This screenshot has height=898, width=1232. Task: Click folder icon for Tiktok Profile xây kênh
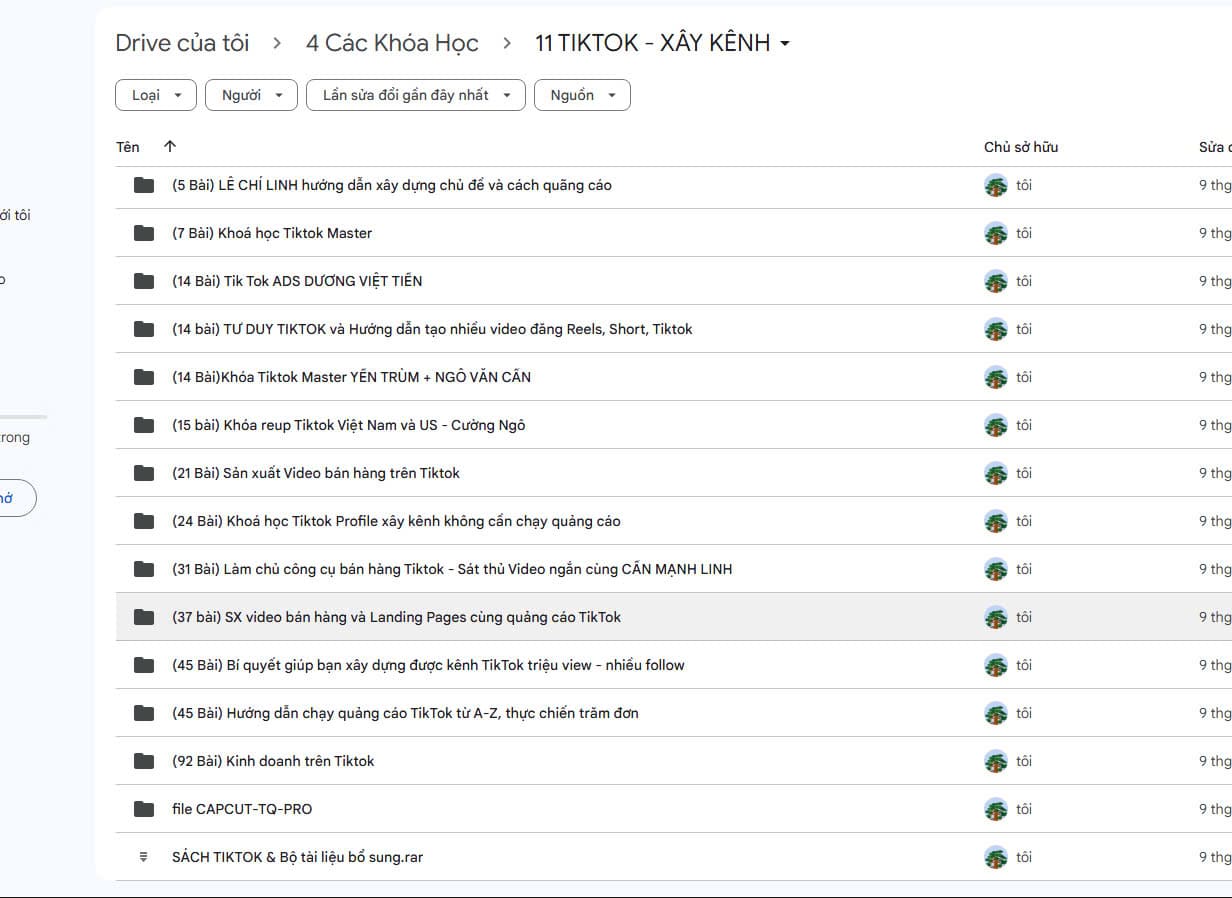(x=144, y=521)
